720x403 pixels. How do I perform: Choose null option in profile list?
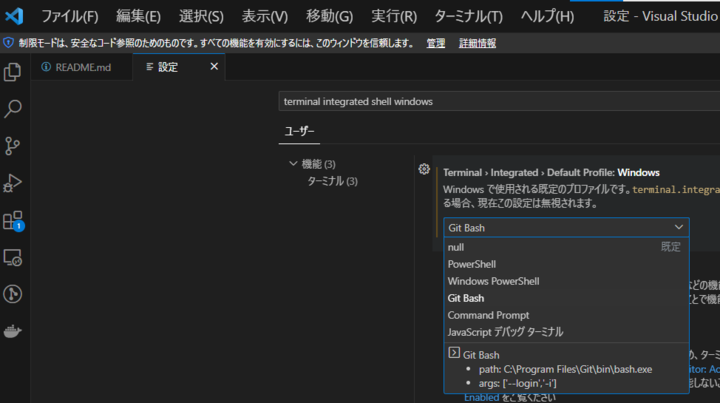click(566, 247)
